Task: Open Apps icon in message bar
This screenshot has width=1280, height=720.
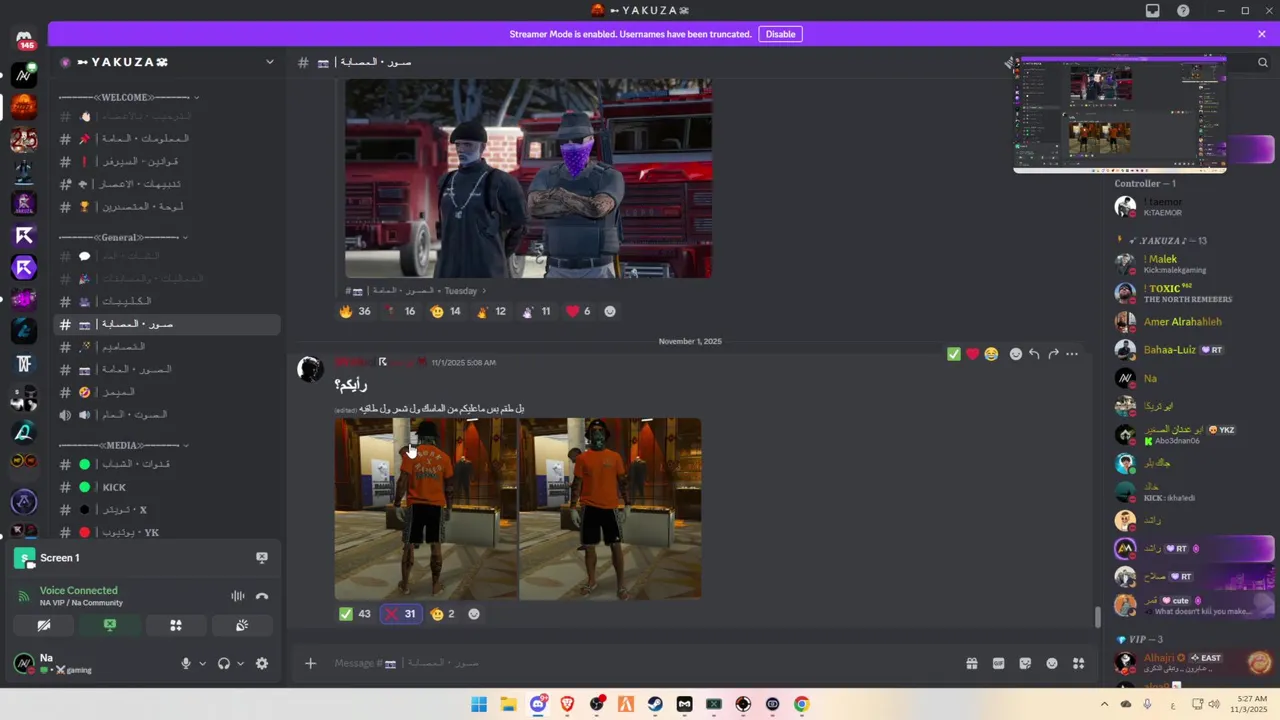Action: [1078, 663]
